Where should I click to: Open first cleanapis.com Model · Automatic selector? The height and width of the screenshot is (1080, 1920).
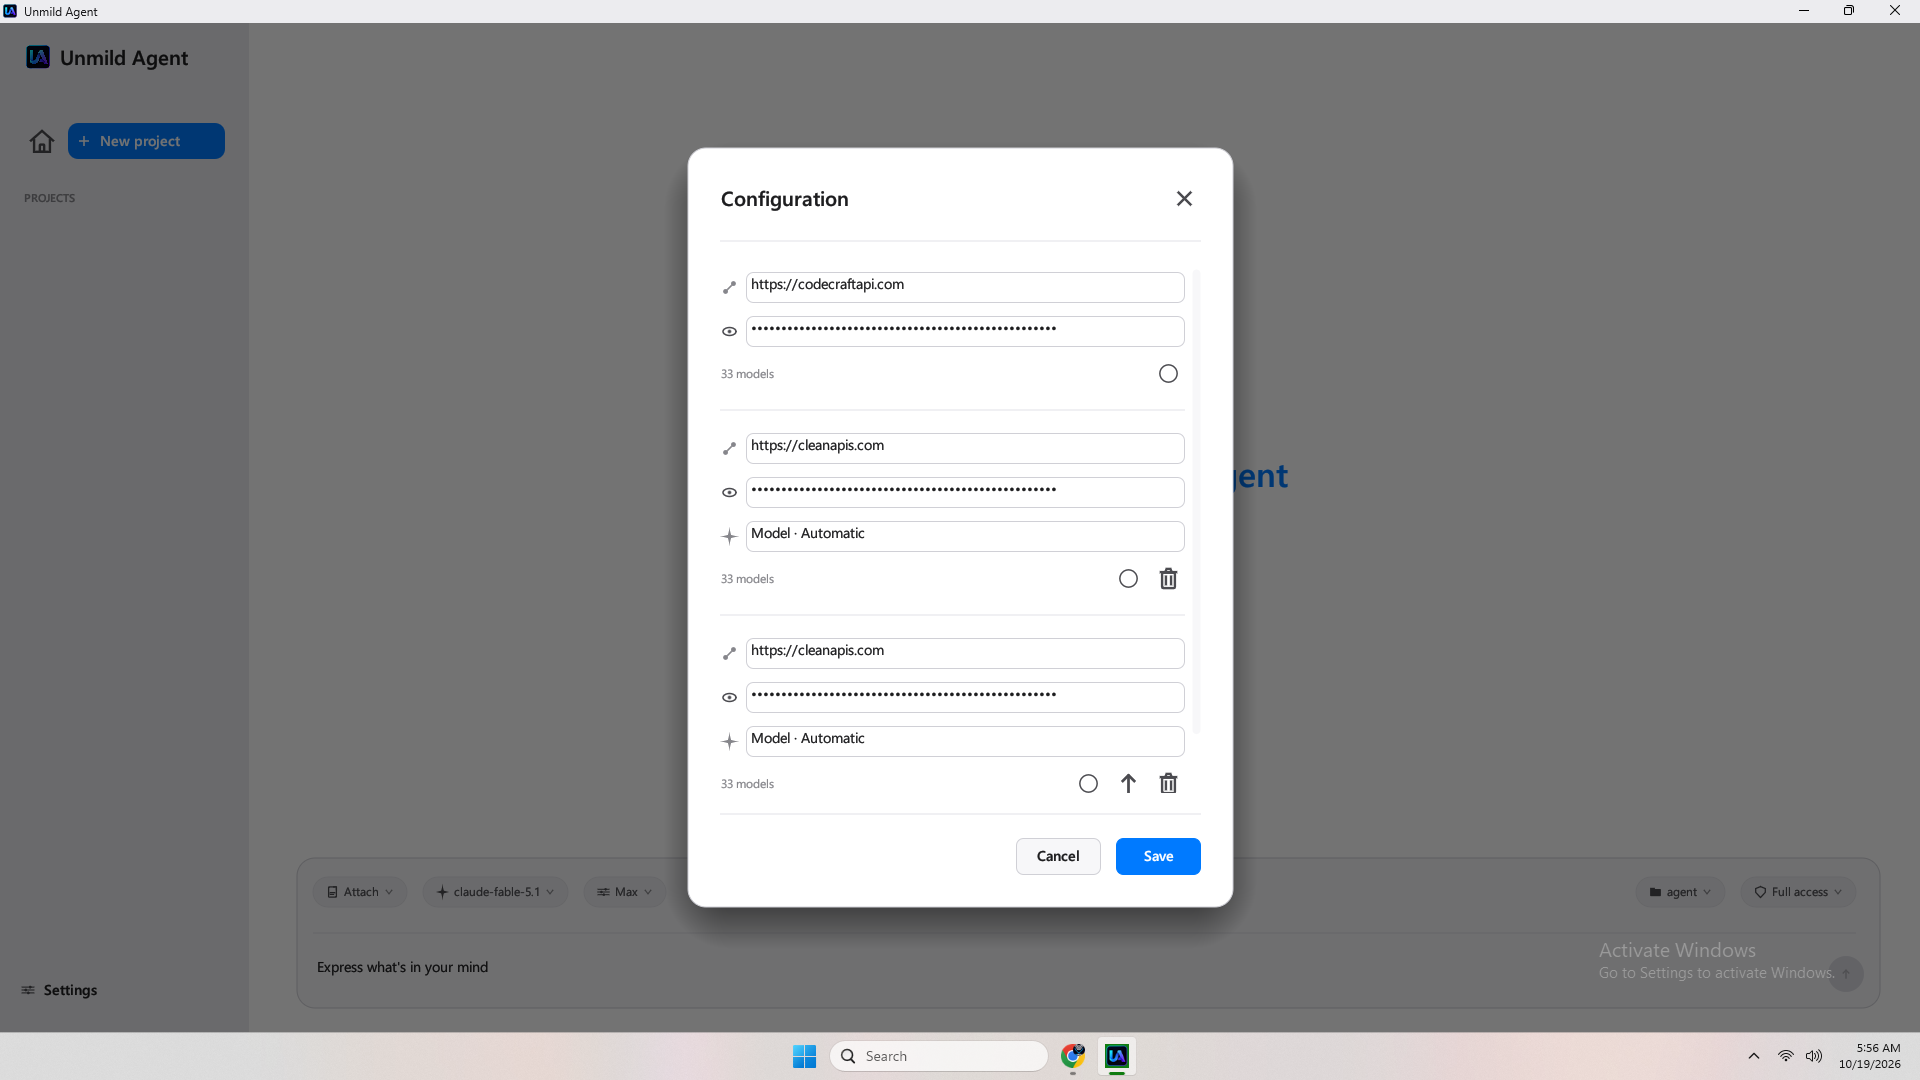point(965,536)
